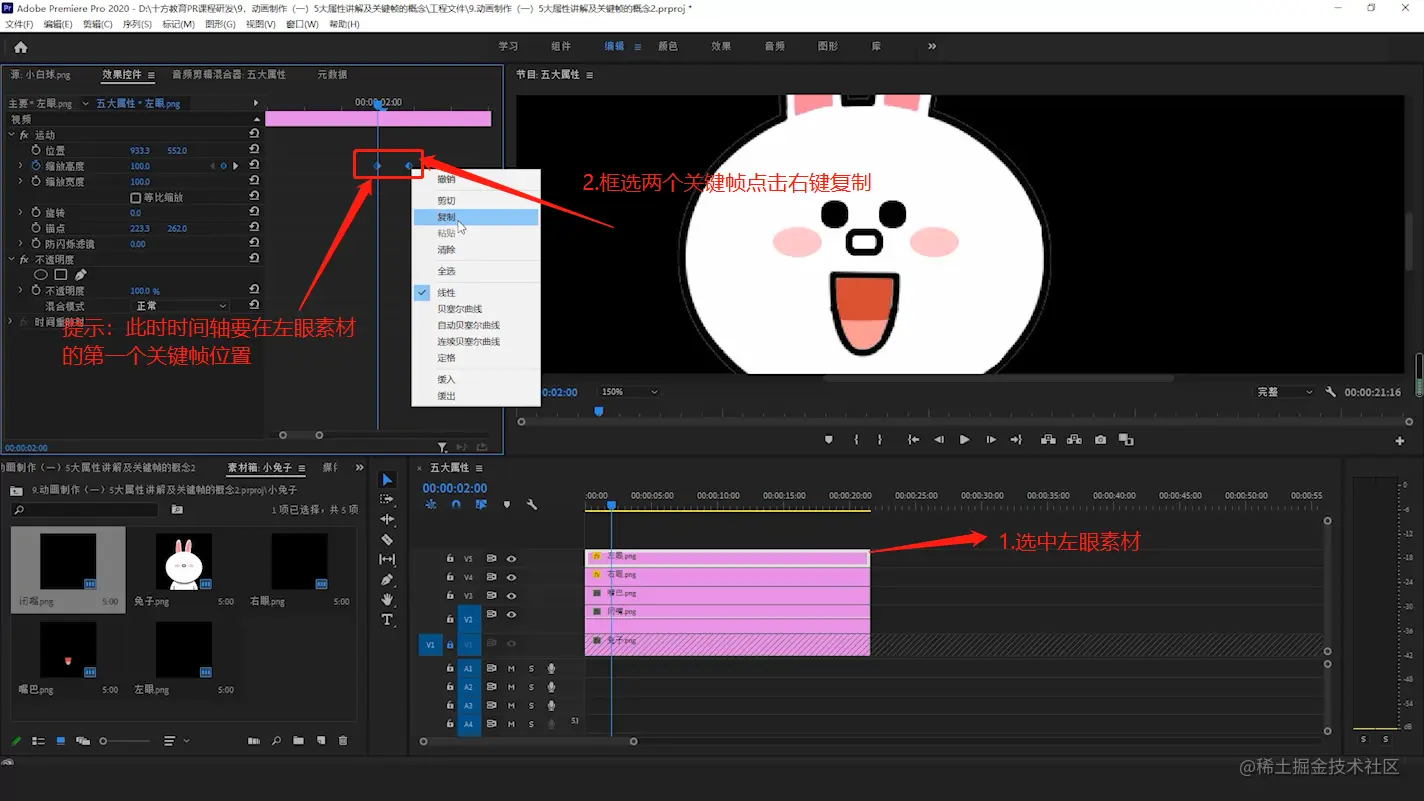1424x801 pixels.
Task: Play the Program Monitor preview
Action: [964, 440]
